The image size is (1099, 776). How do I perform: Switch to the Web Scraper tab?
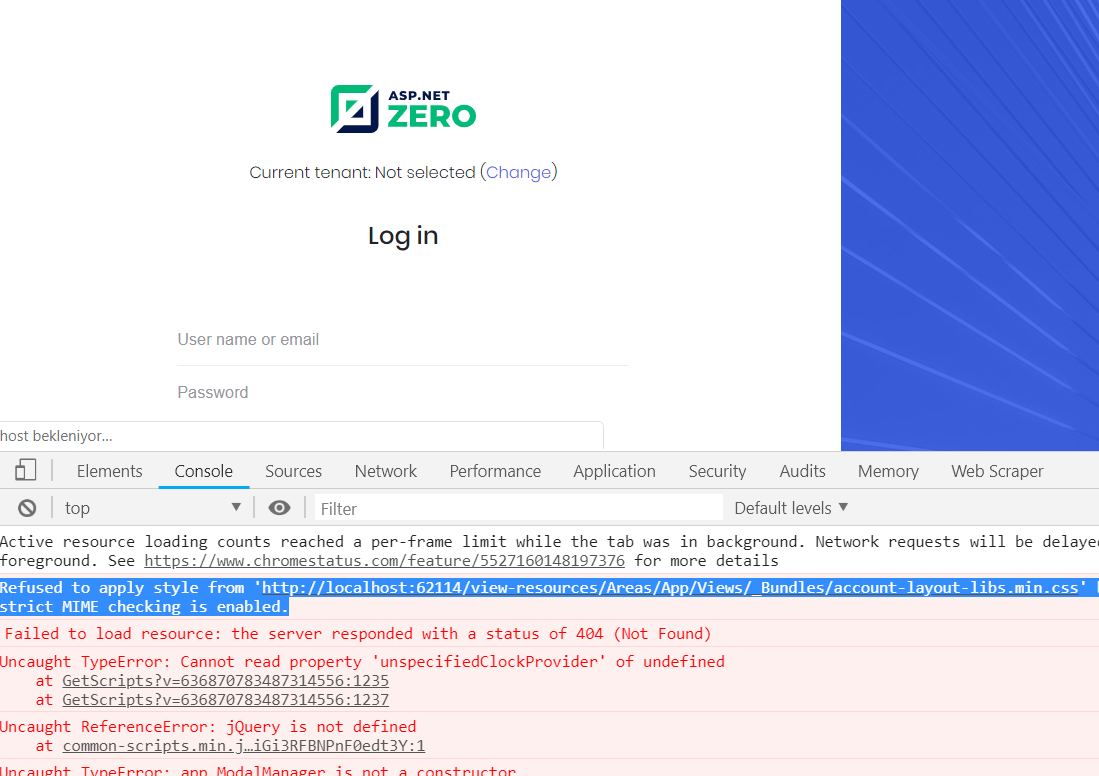pos(997,471)
